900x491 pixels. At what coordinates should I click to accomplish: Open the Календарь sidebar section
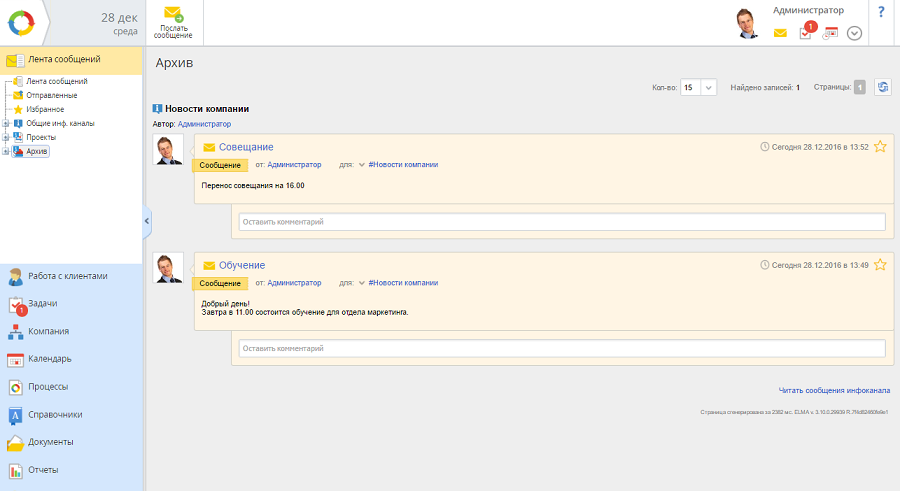point(49,359)
